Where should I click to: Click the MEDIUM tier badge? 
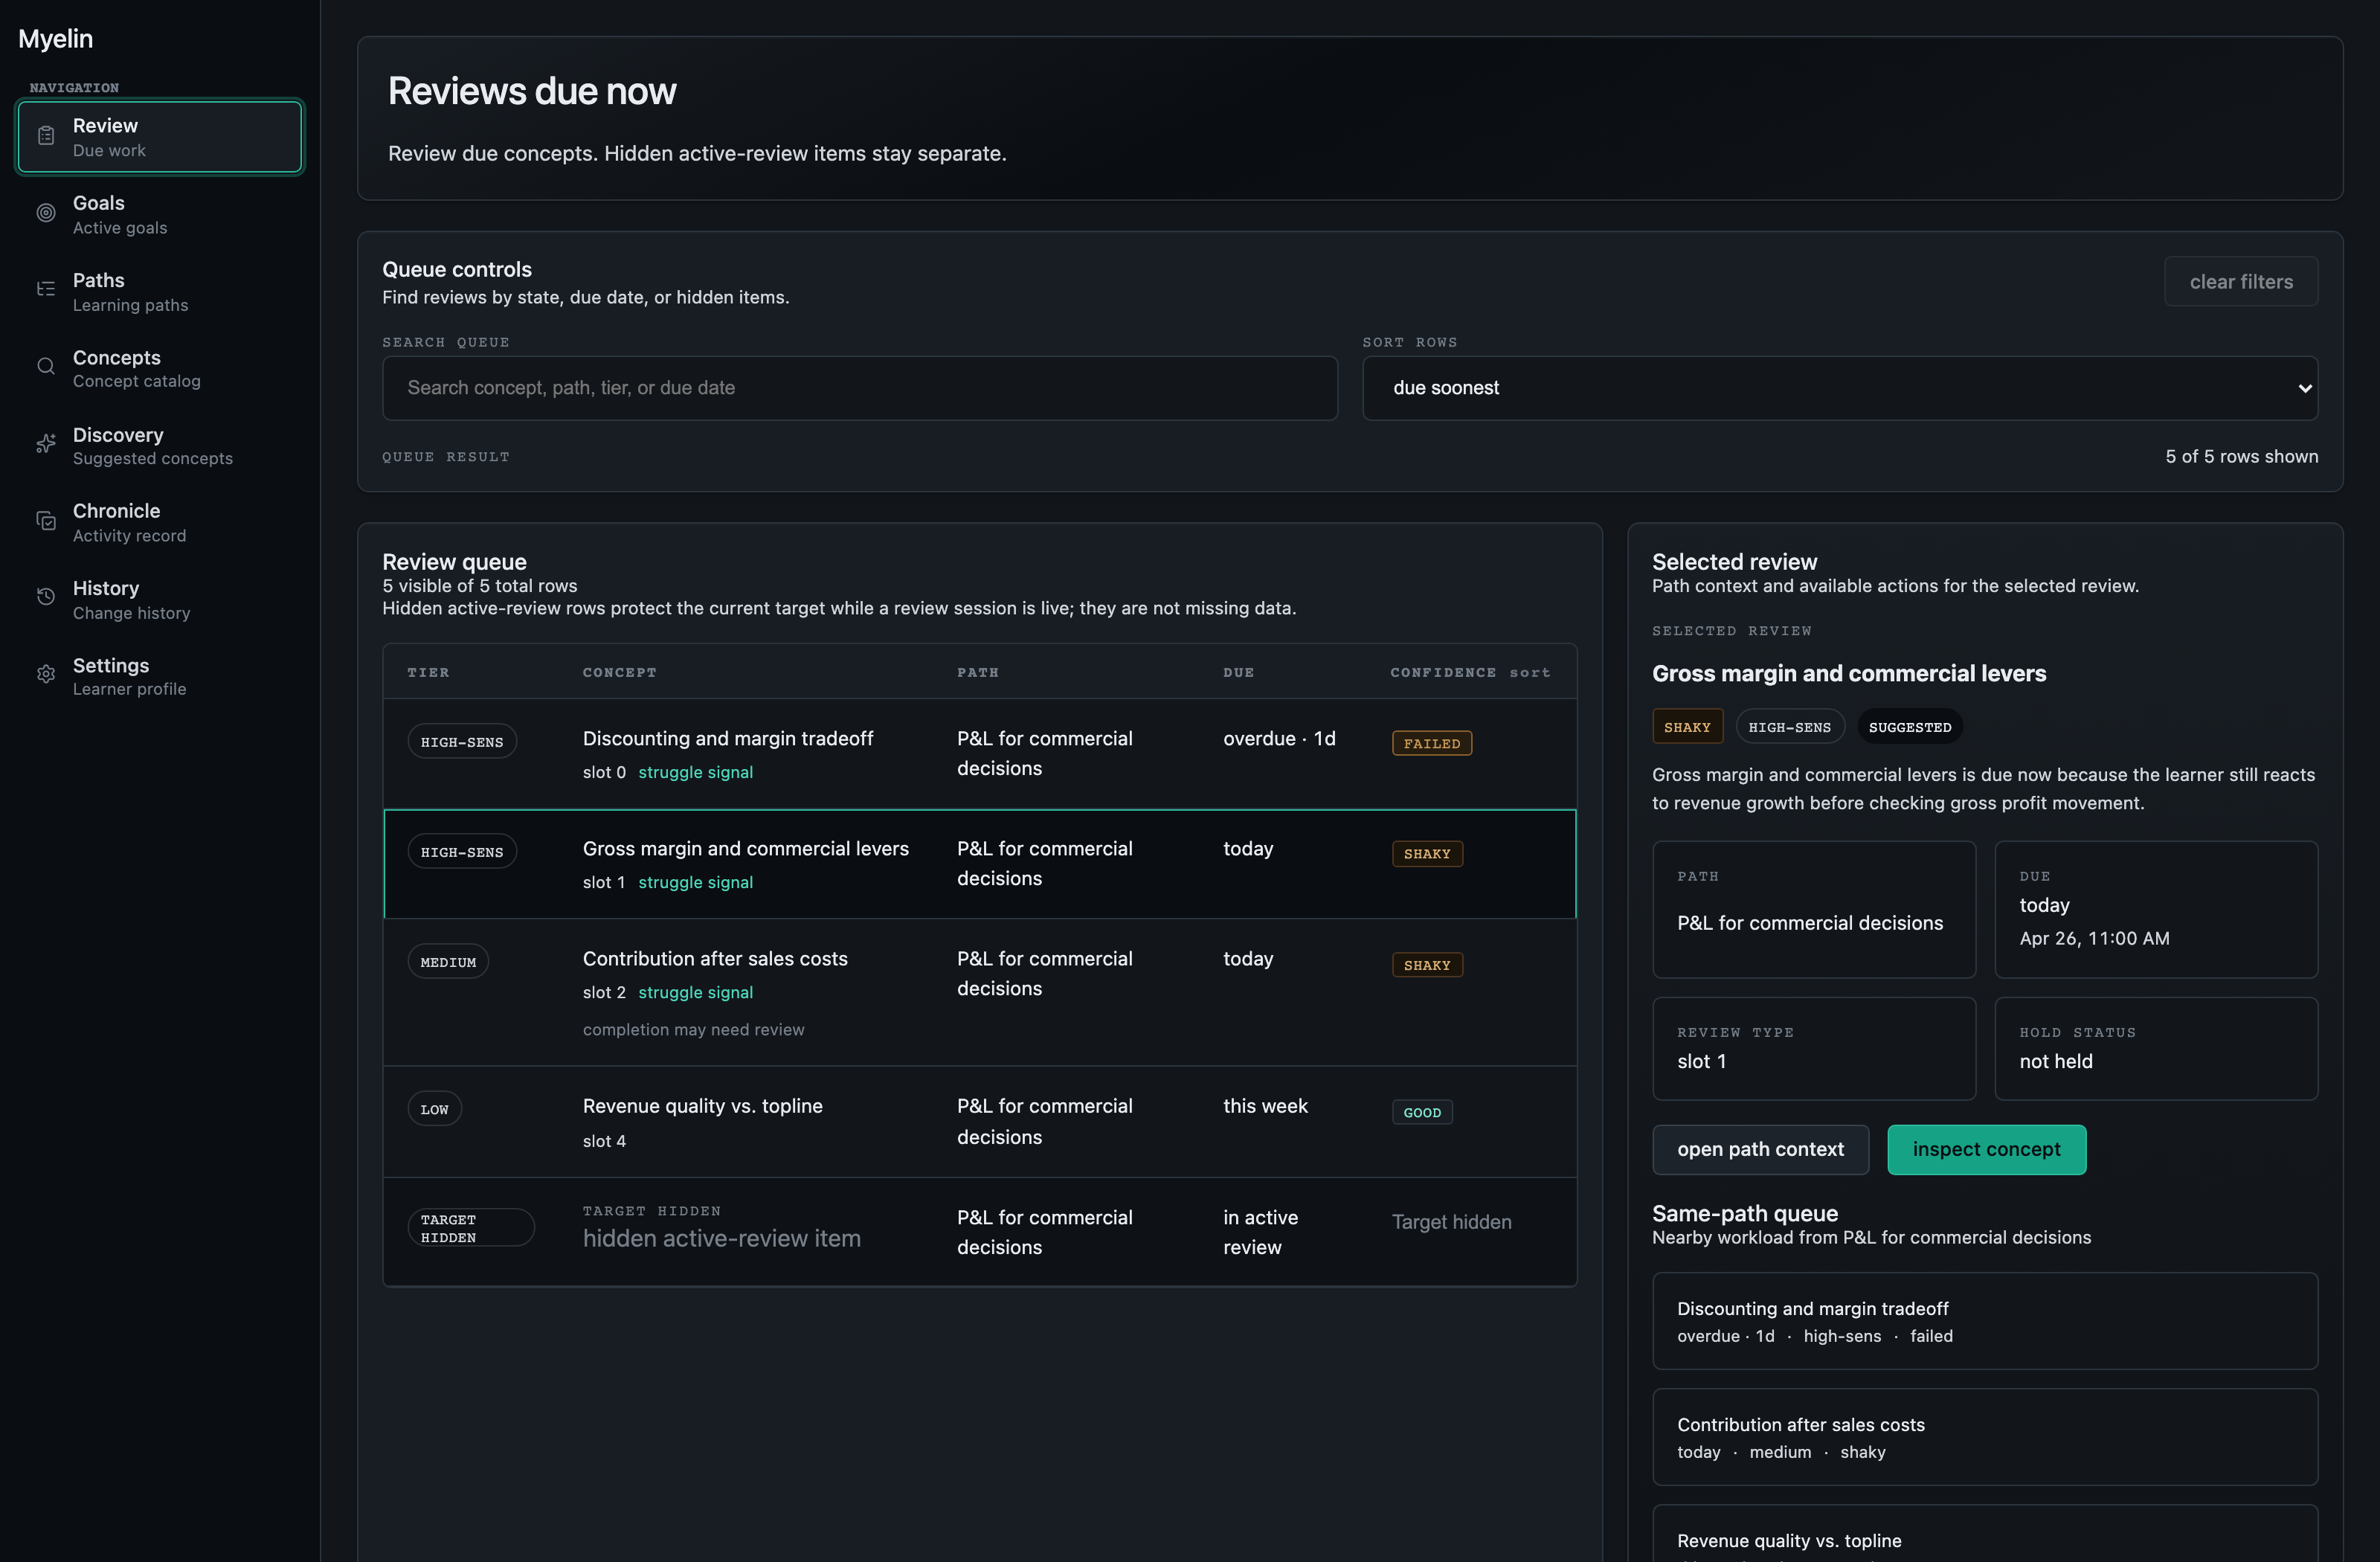click(x=448, y=962)
